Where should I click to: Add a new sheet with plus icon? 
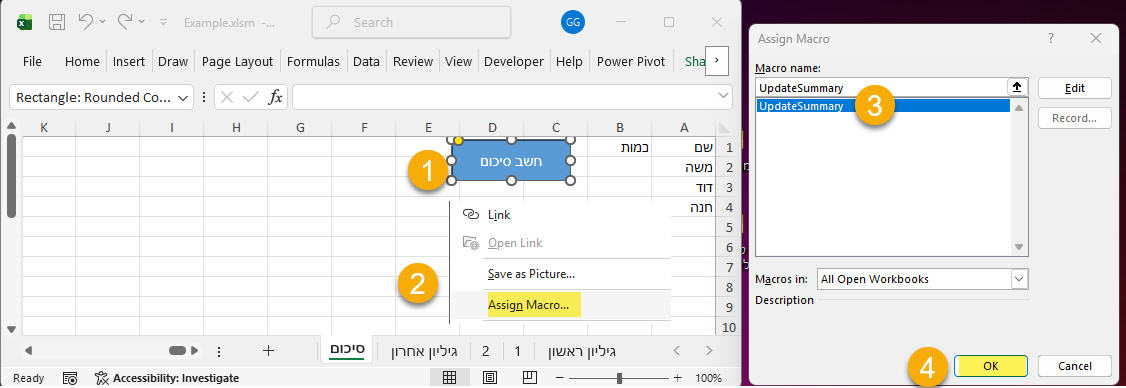[269, 351]
